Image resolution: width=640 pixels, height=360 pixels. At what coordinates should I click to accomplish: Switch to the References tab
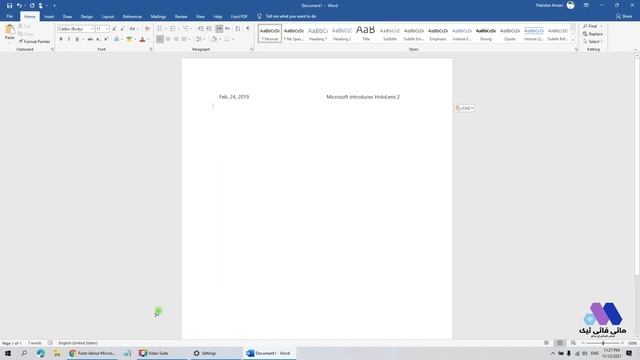(x=132, y=17)
